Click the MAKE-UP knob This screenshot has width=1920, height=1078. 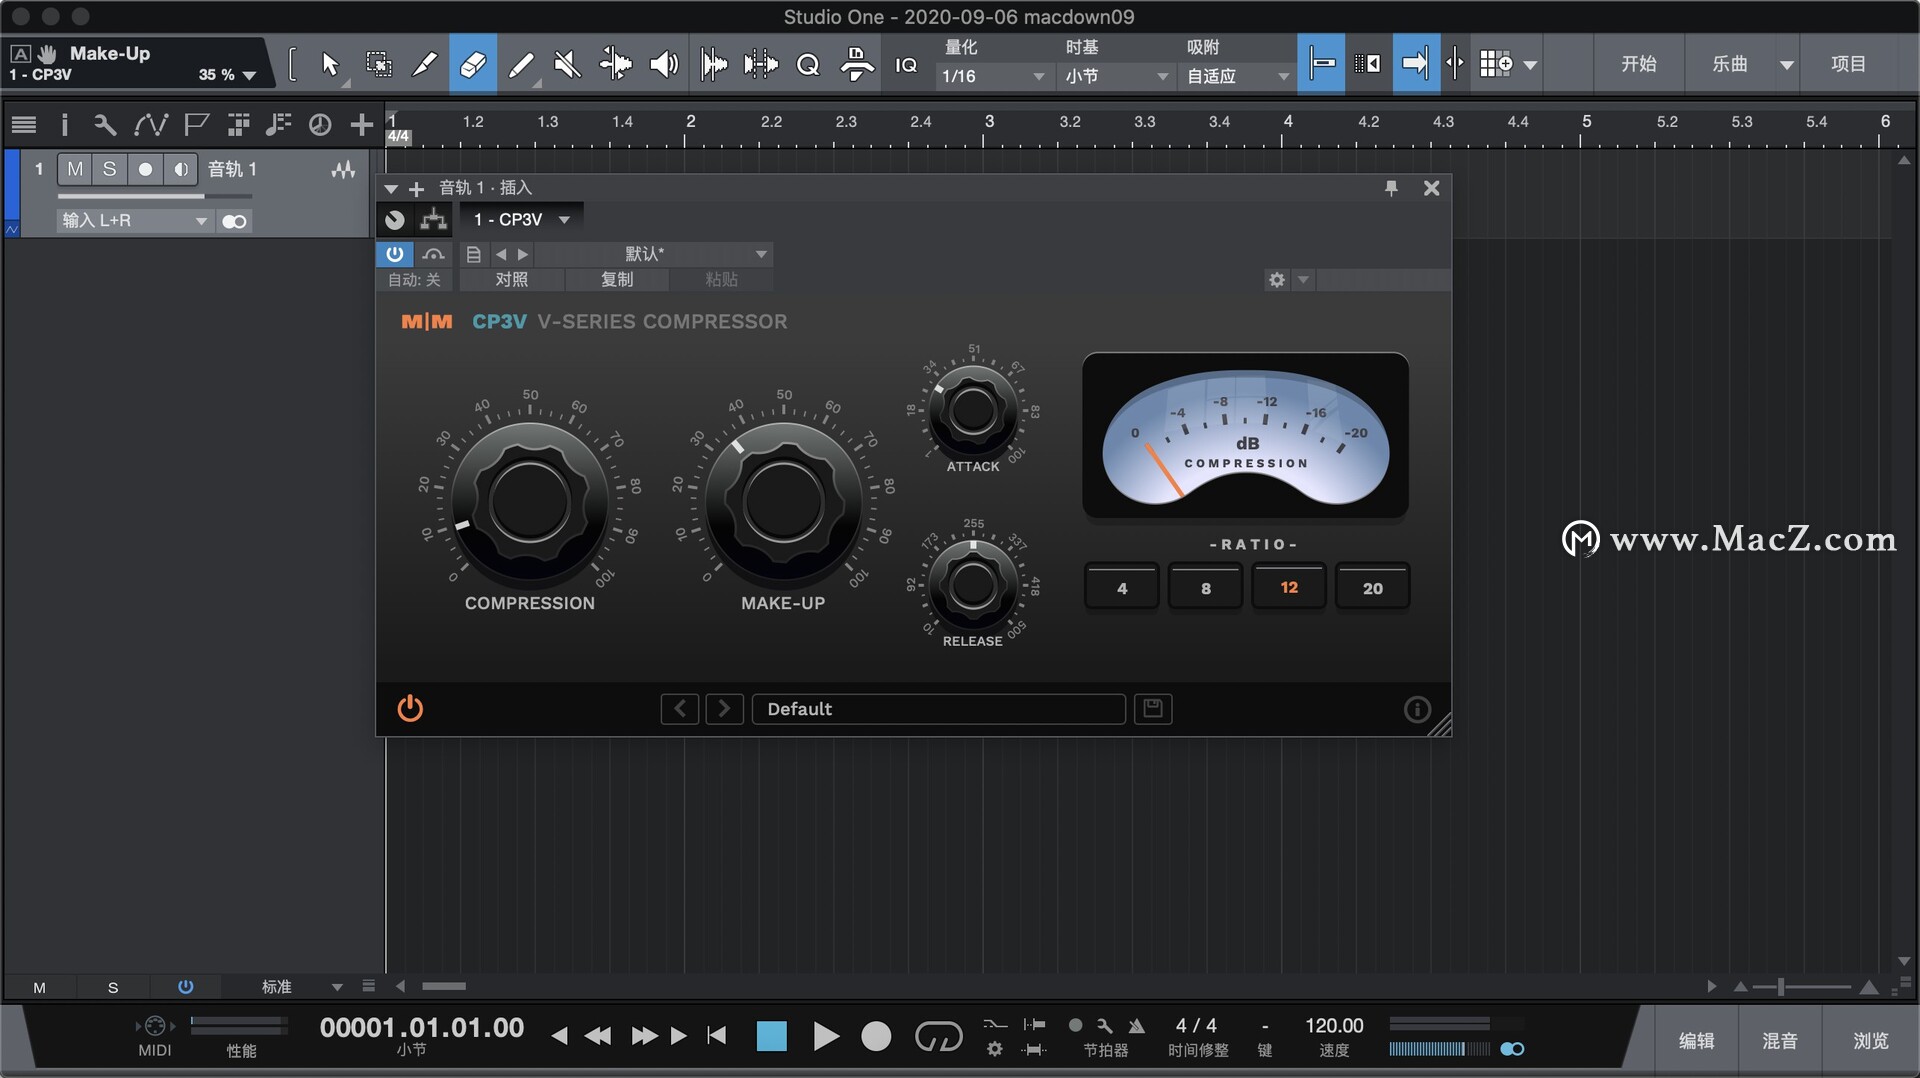(783, 503)
